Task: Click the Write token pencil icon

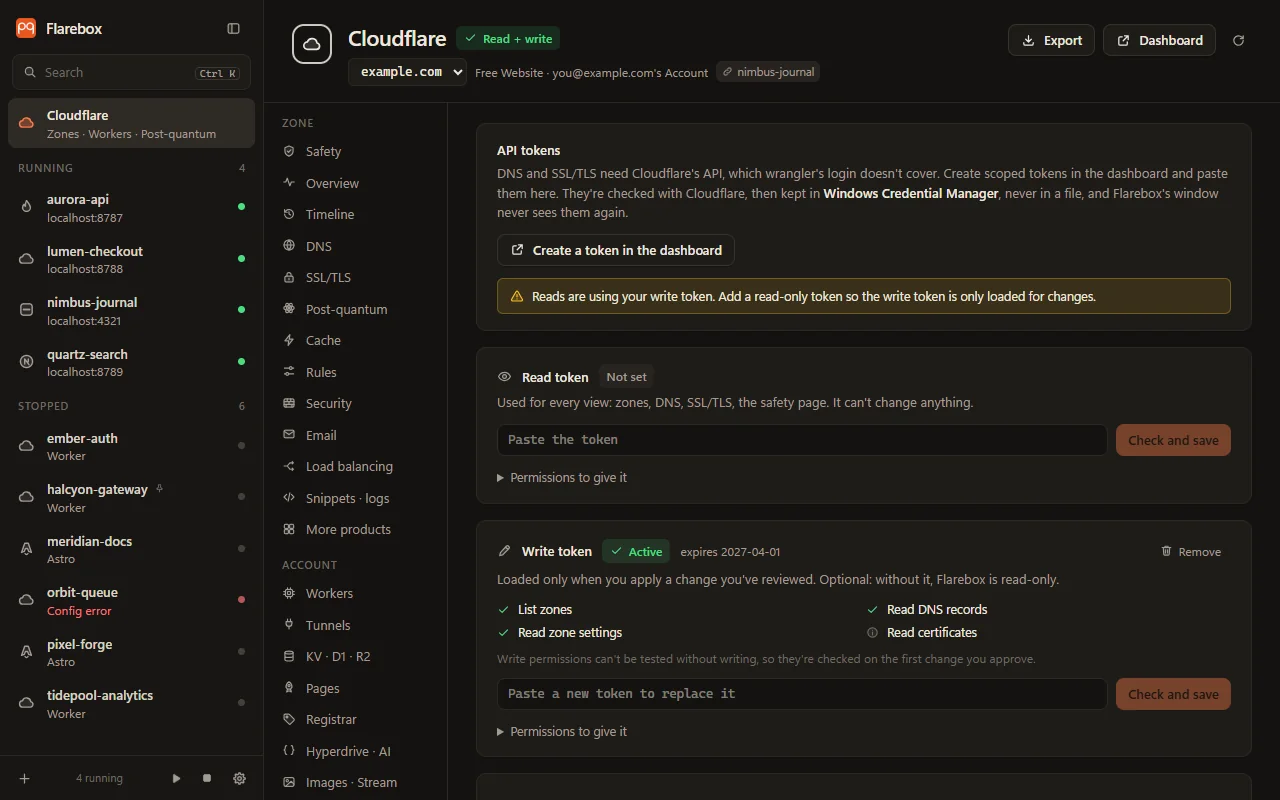Action: tap(505, 551)
